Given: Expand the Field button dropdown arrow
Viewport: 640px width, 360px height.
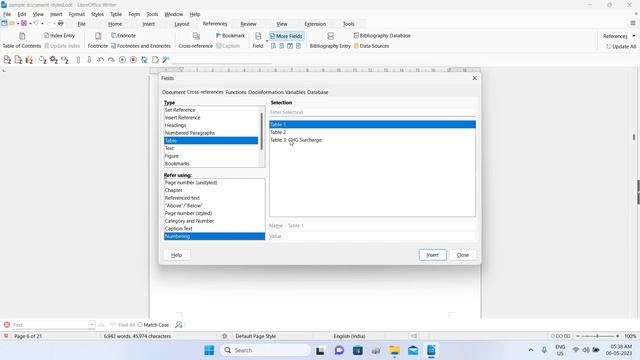Looking at the screenshot, I should pyautogui.click(x=267, y=41).
